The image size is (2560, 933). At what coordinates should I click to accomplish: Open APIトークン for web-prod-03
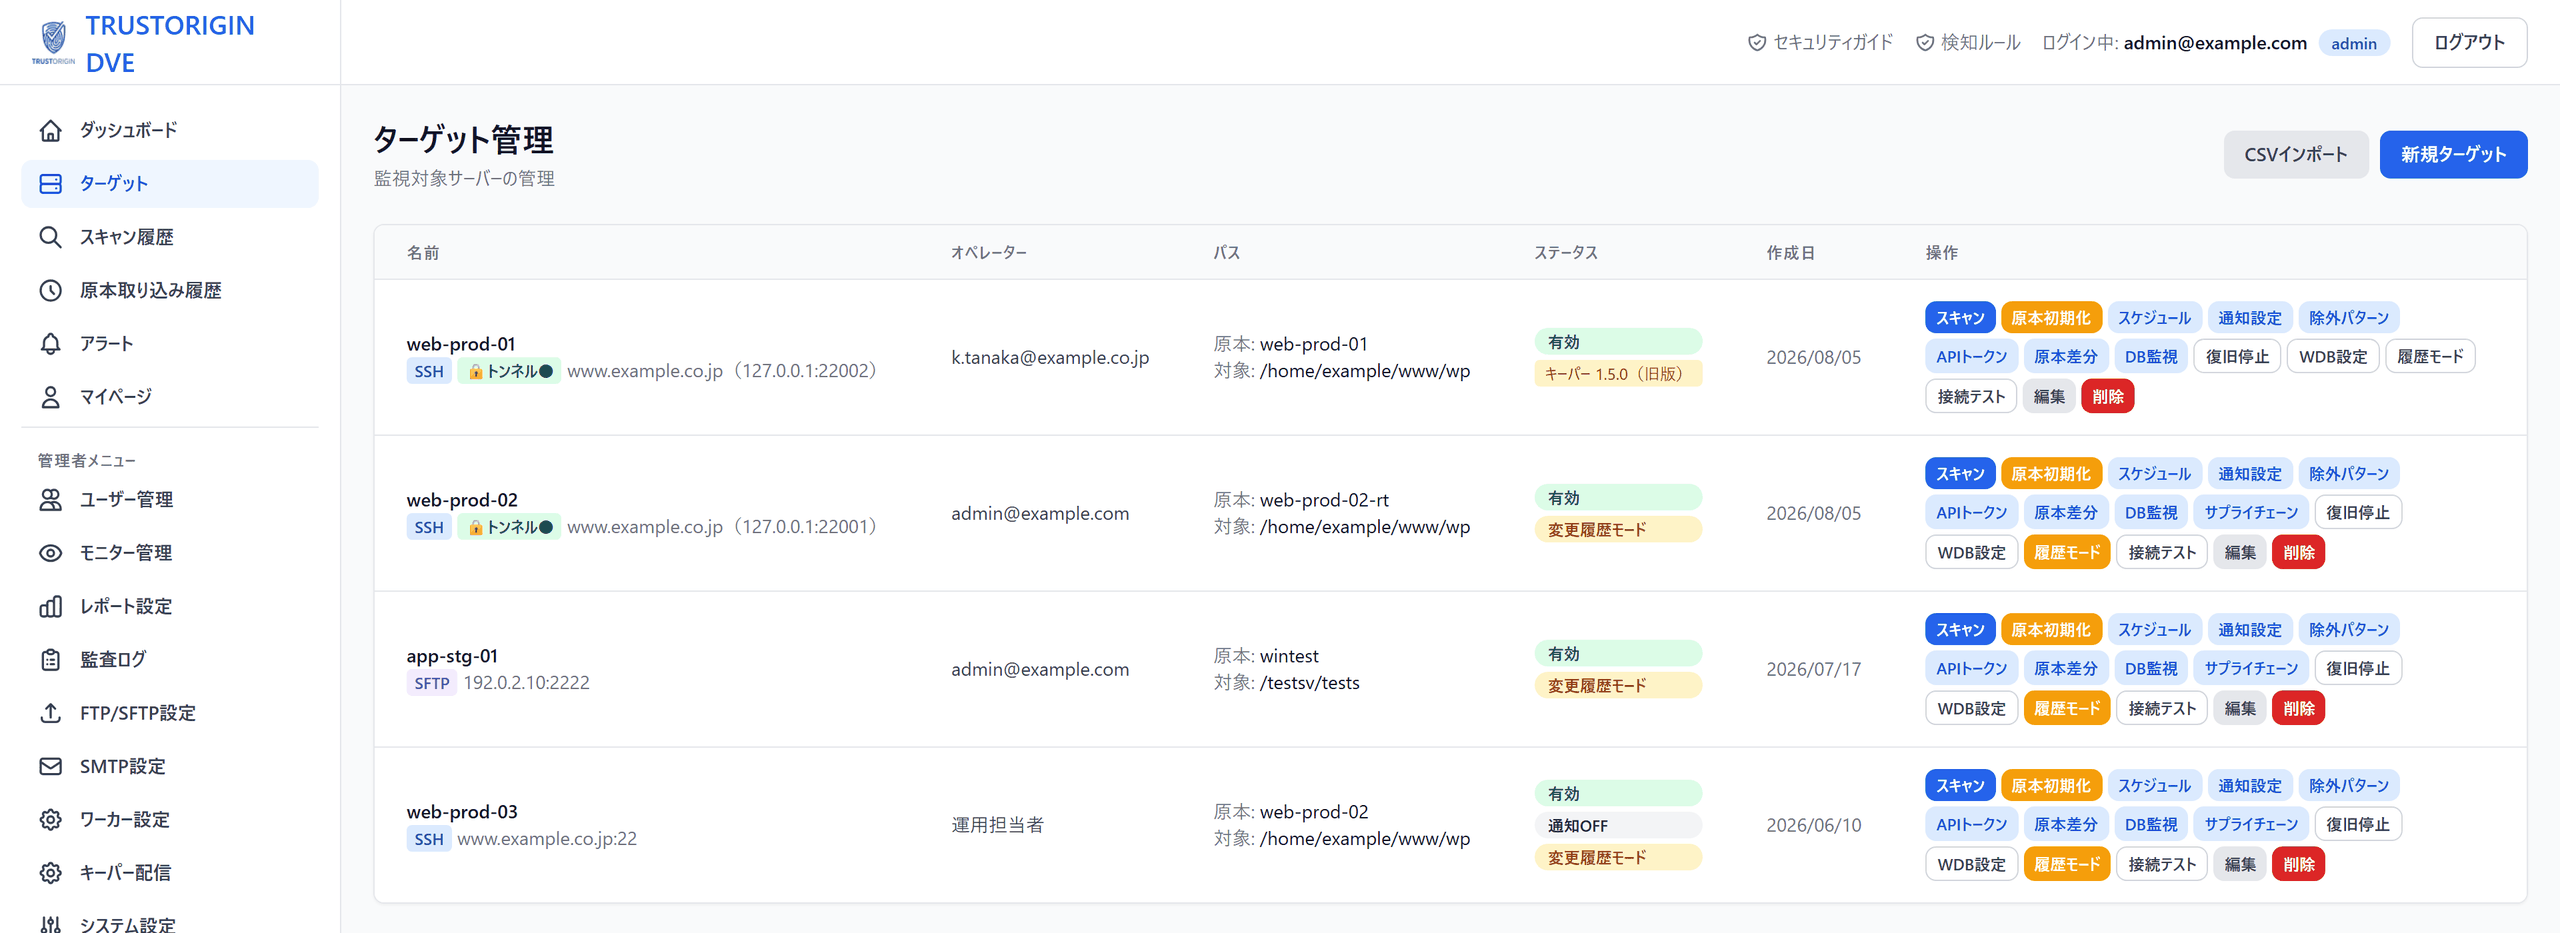pyautogui.click(x=1971, y=825)
